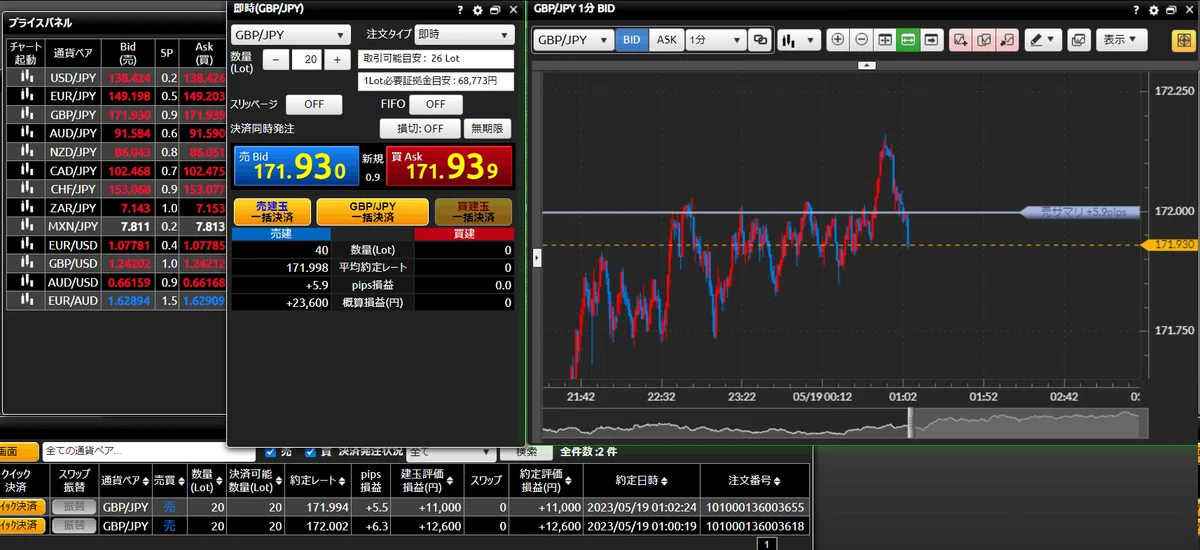This screenshot has width=1200, height=550.
Task: Click the first pink chart-order icon
Action: 961,41
